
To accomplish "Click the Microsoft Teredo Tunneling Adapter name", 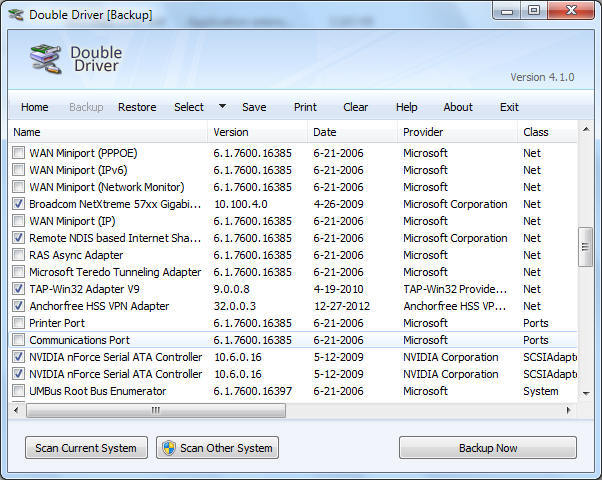I will point(115,272).
